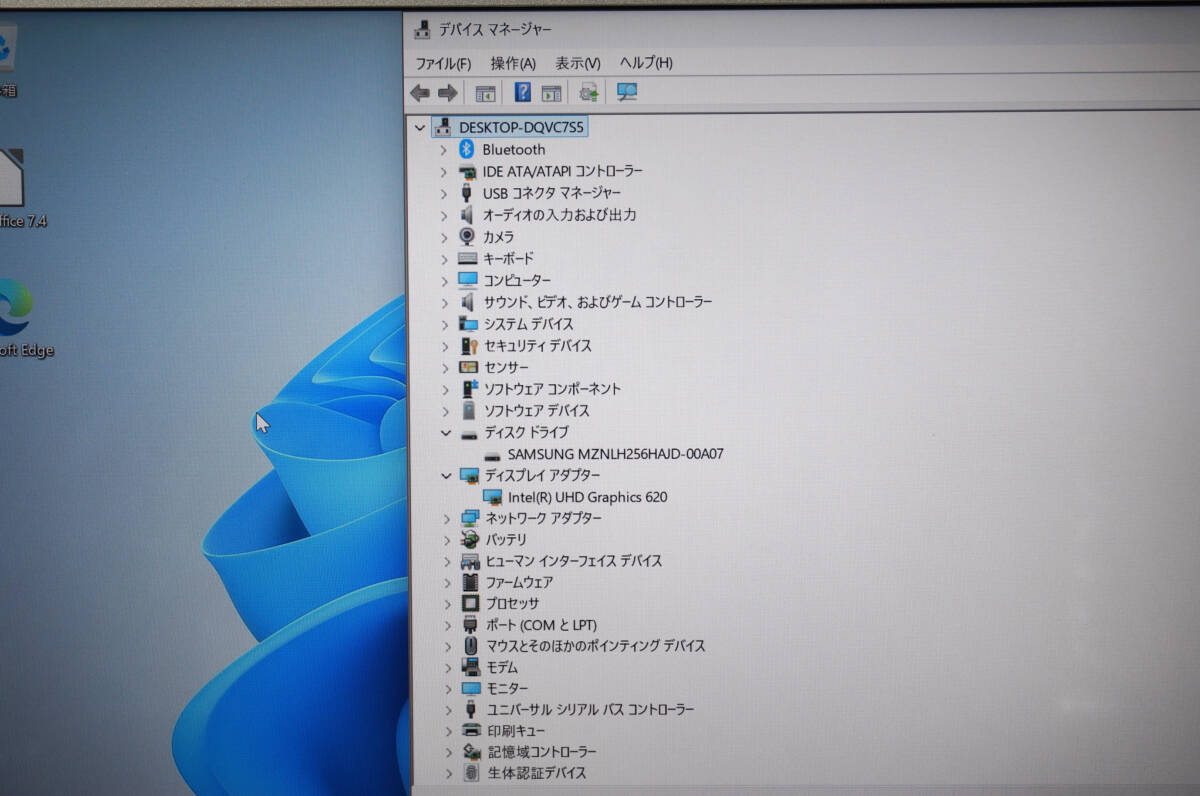Click the speaker icon beside オーディオの入力および出力
Viewport: 1200px width, 796px height.
click(x=466, y=214)
